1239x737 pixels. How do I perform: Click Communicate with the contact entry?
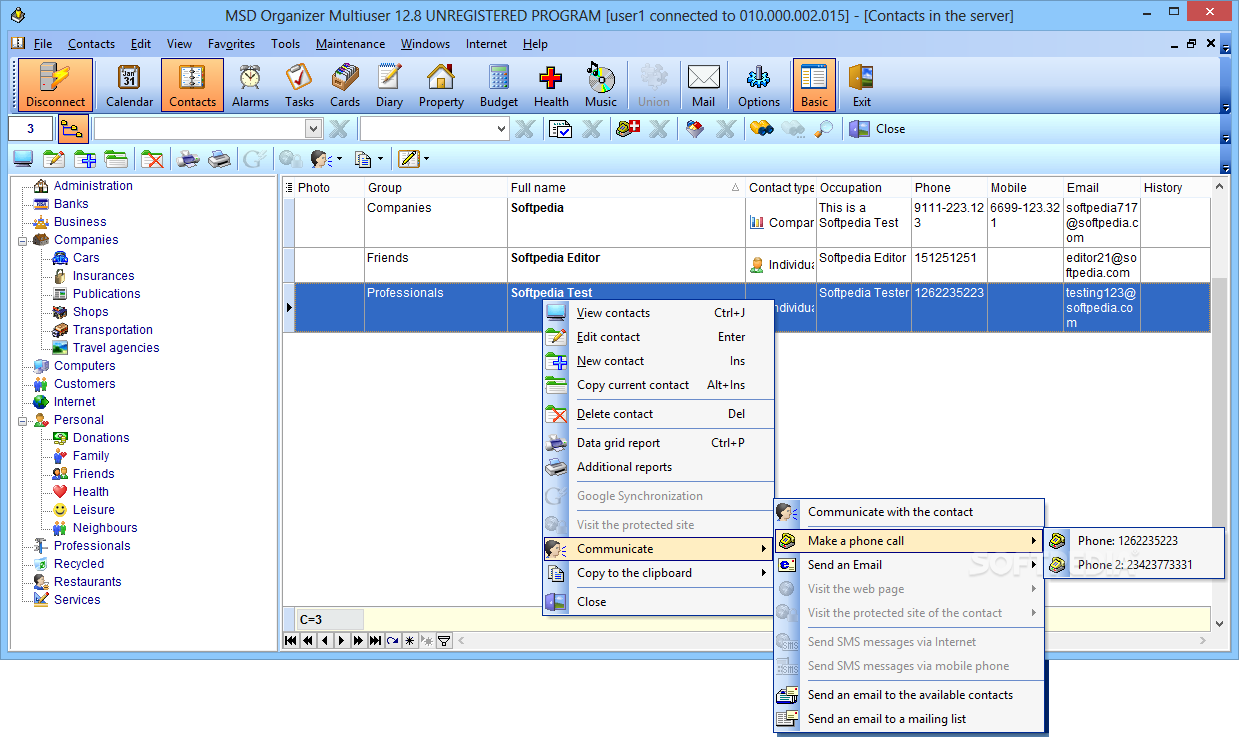pos(909,512)
